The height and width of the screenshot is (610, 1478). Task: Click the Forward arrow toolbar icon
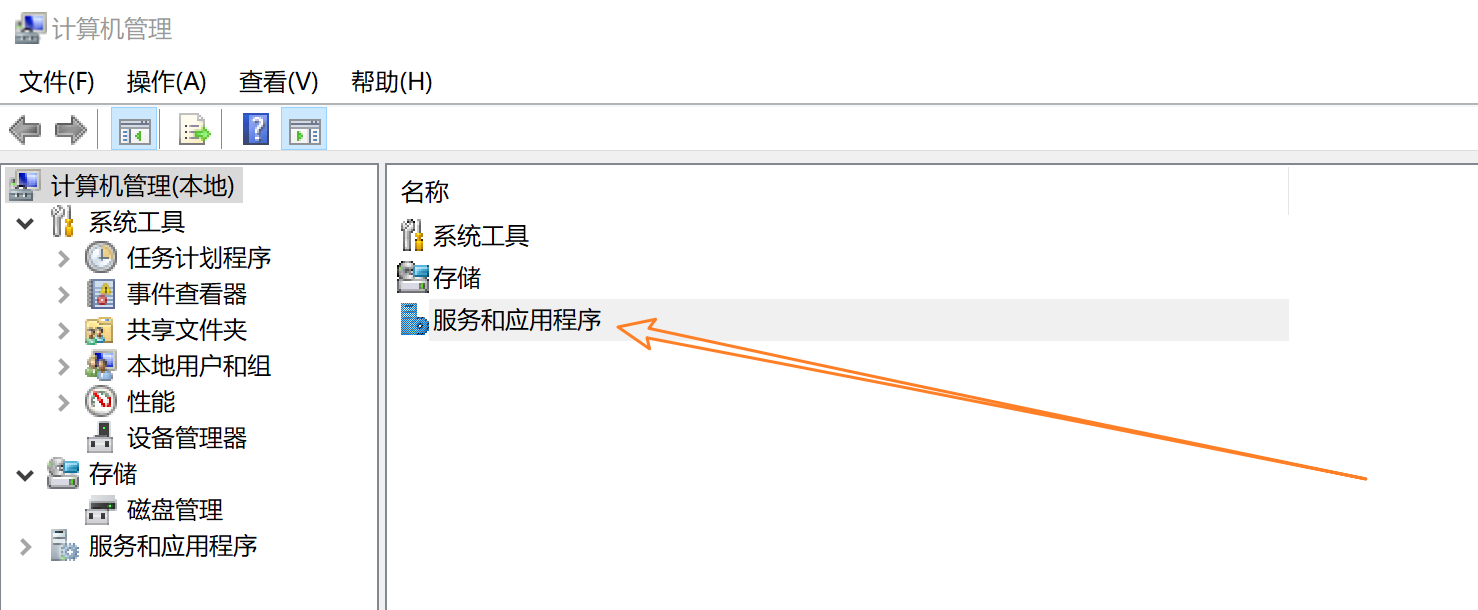click(x=71, y=129)
